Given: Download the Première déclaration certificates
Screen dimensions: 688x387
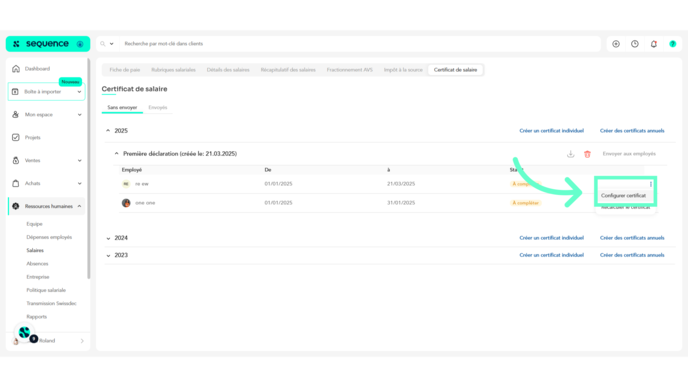Looking at the screenshot, I should pyautogui.click(x=570, y=154).
